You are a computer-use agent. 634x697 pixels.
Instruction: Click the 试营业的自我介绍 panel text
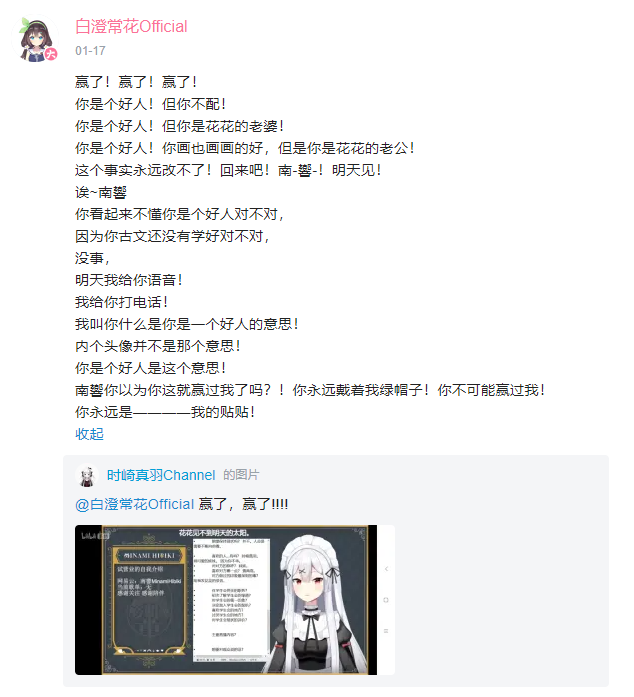(140, 569)
